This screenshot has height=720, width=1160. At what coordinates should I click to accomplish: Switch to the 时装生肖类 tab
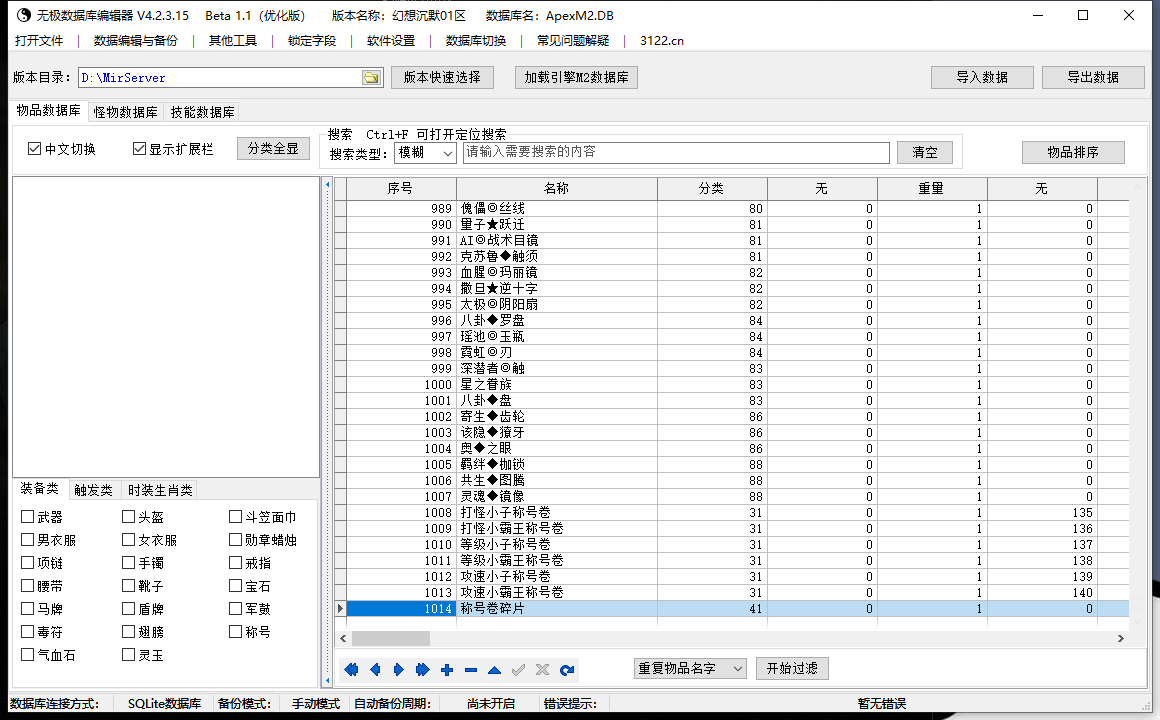click(x=160, y=490)
